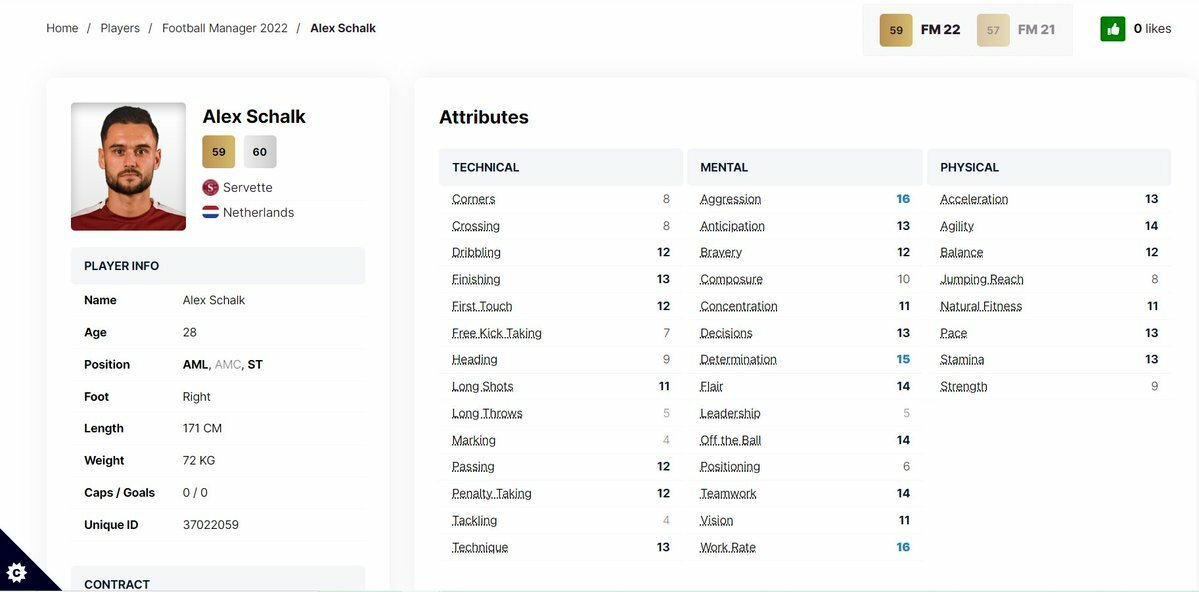Switch to the FM 22 version tab
This screenshot has height=592, width=1199.
(920, 30)
